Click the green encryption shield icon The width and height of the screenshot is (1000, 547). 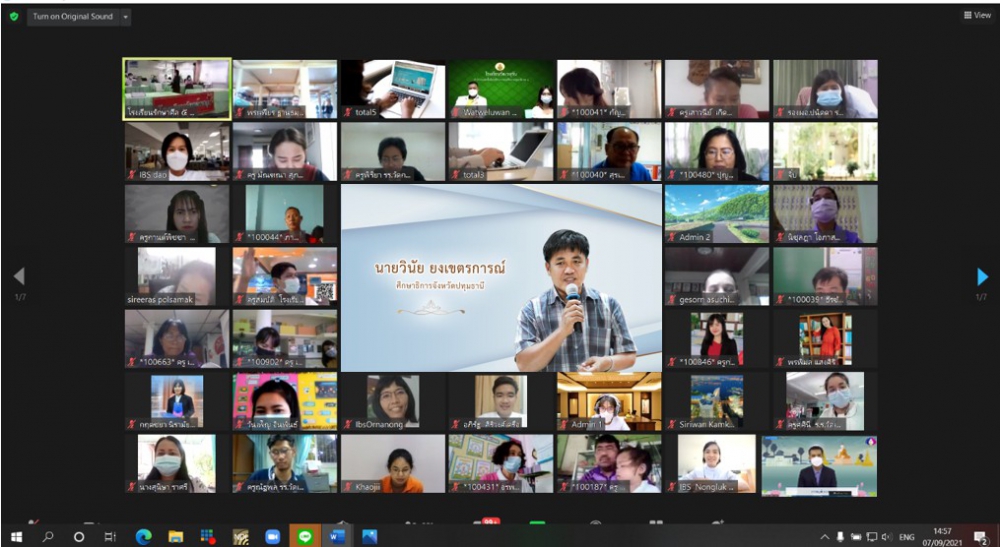[13, 17]
